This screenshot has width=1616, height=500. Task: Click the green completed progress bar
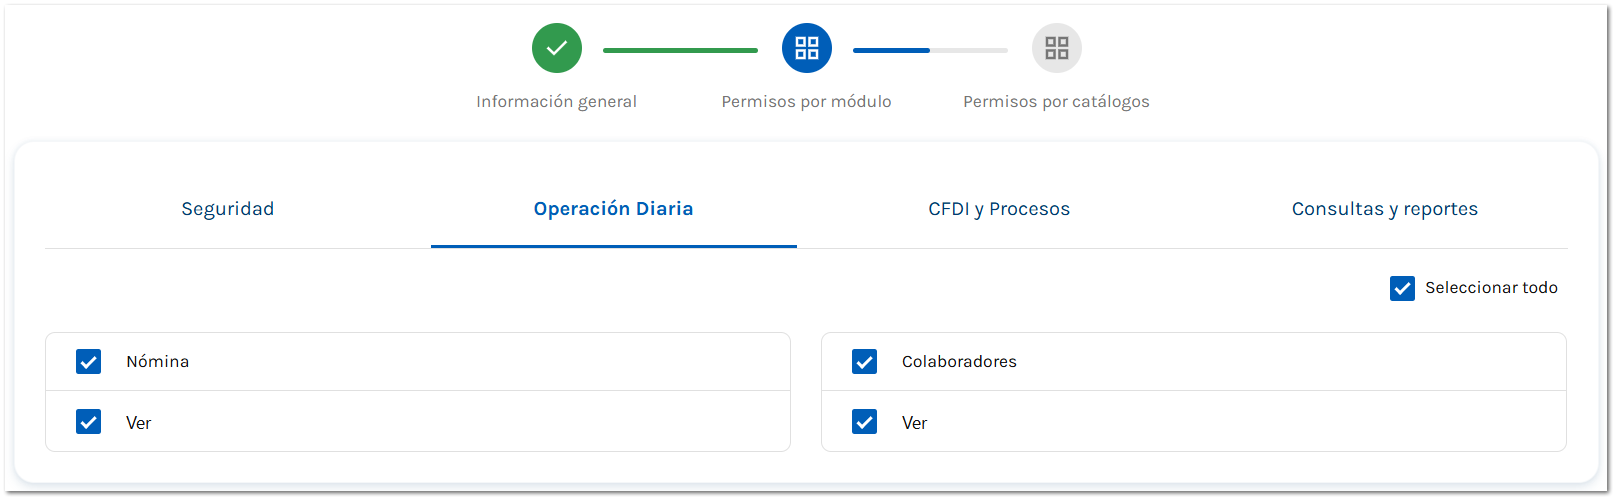click(680, 50)
